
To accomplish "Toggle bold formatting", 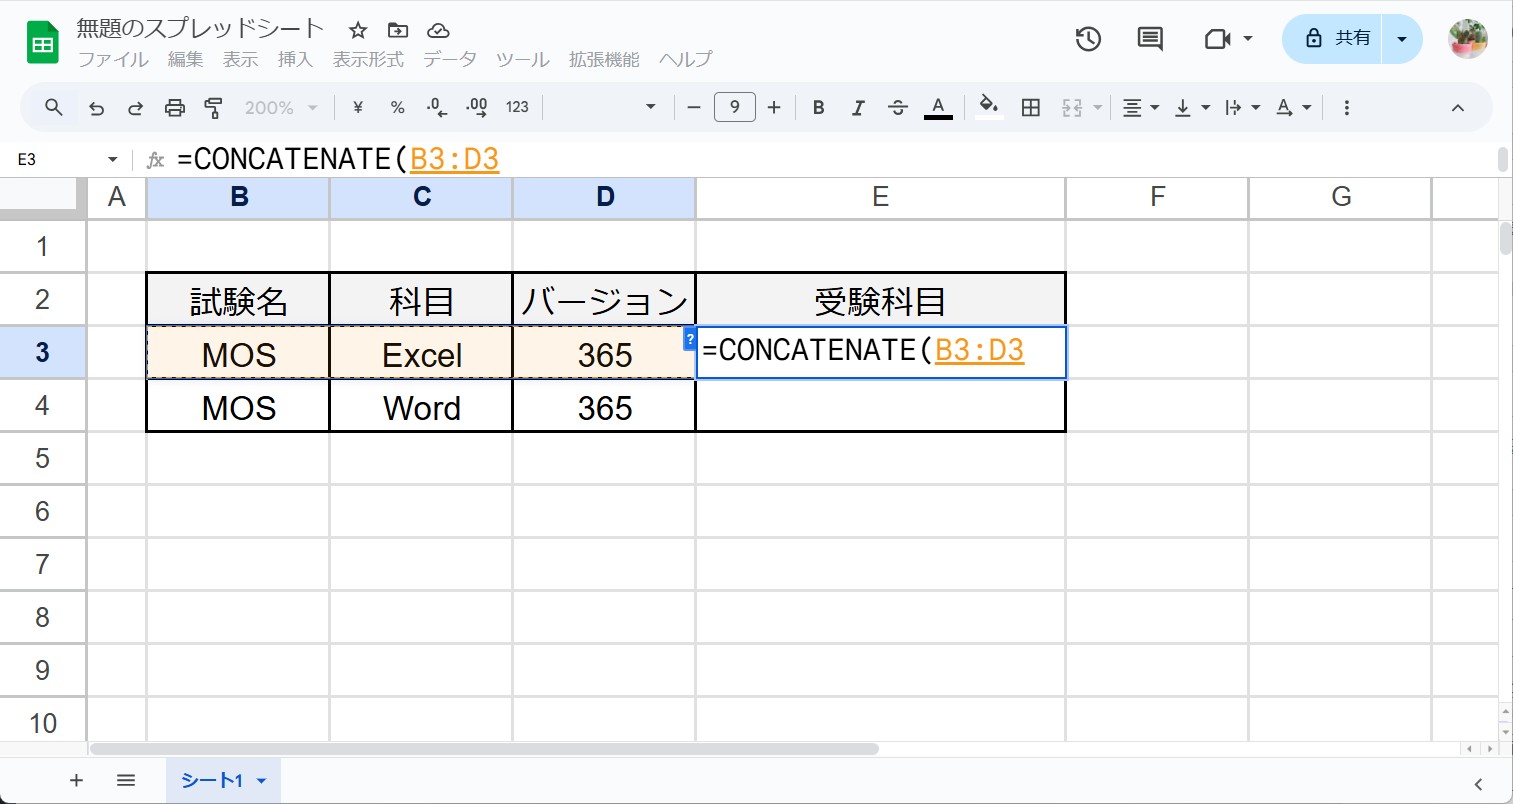I will (818, 107).
